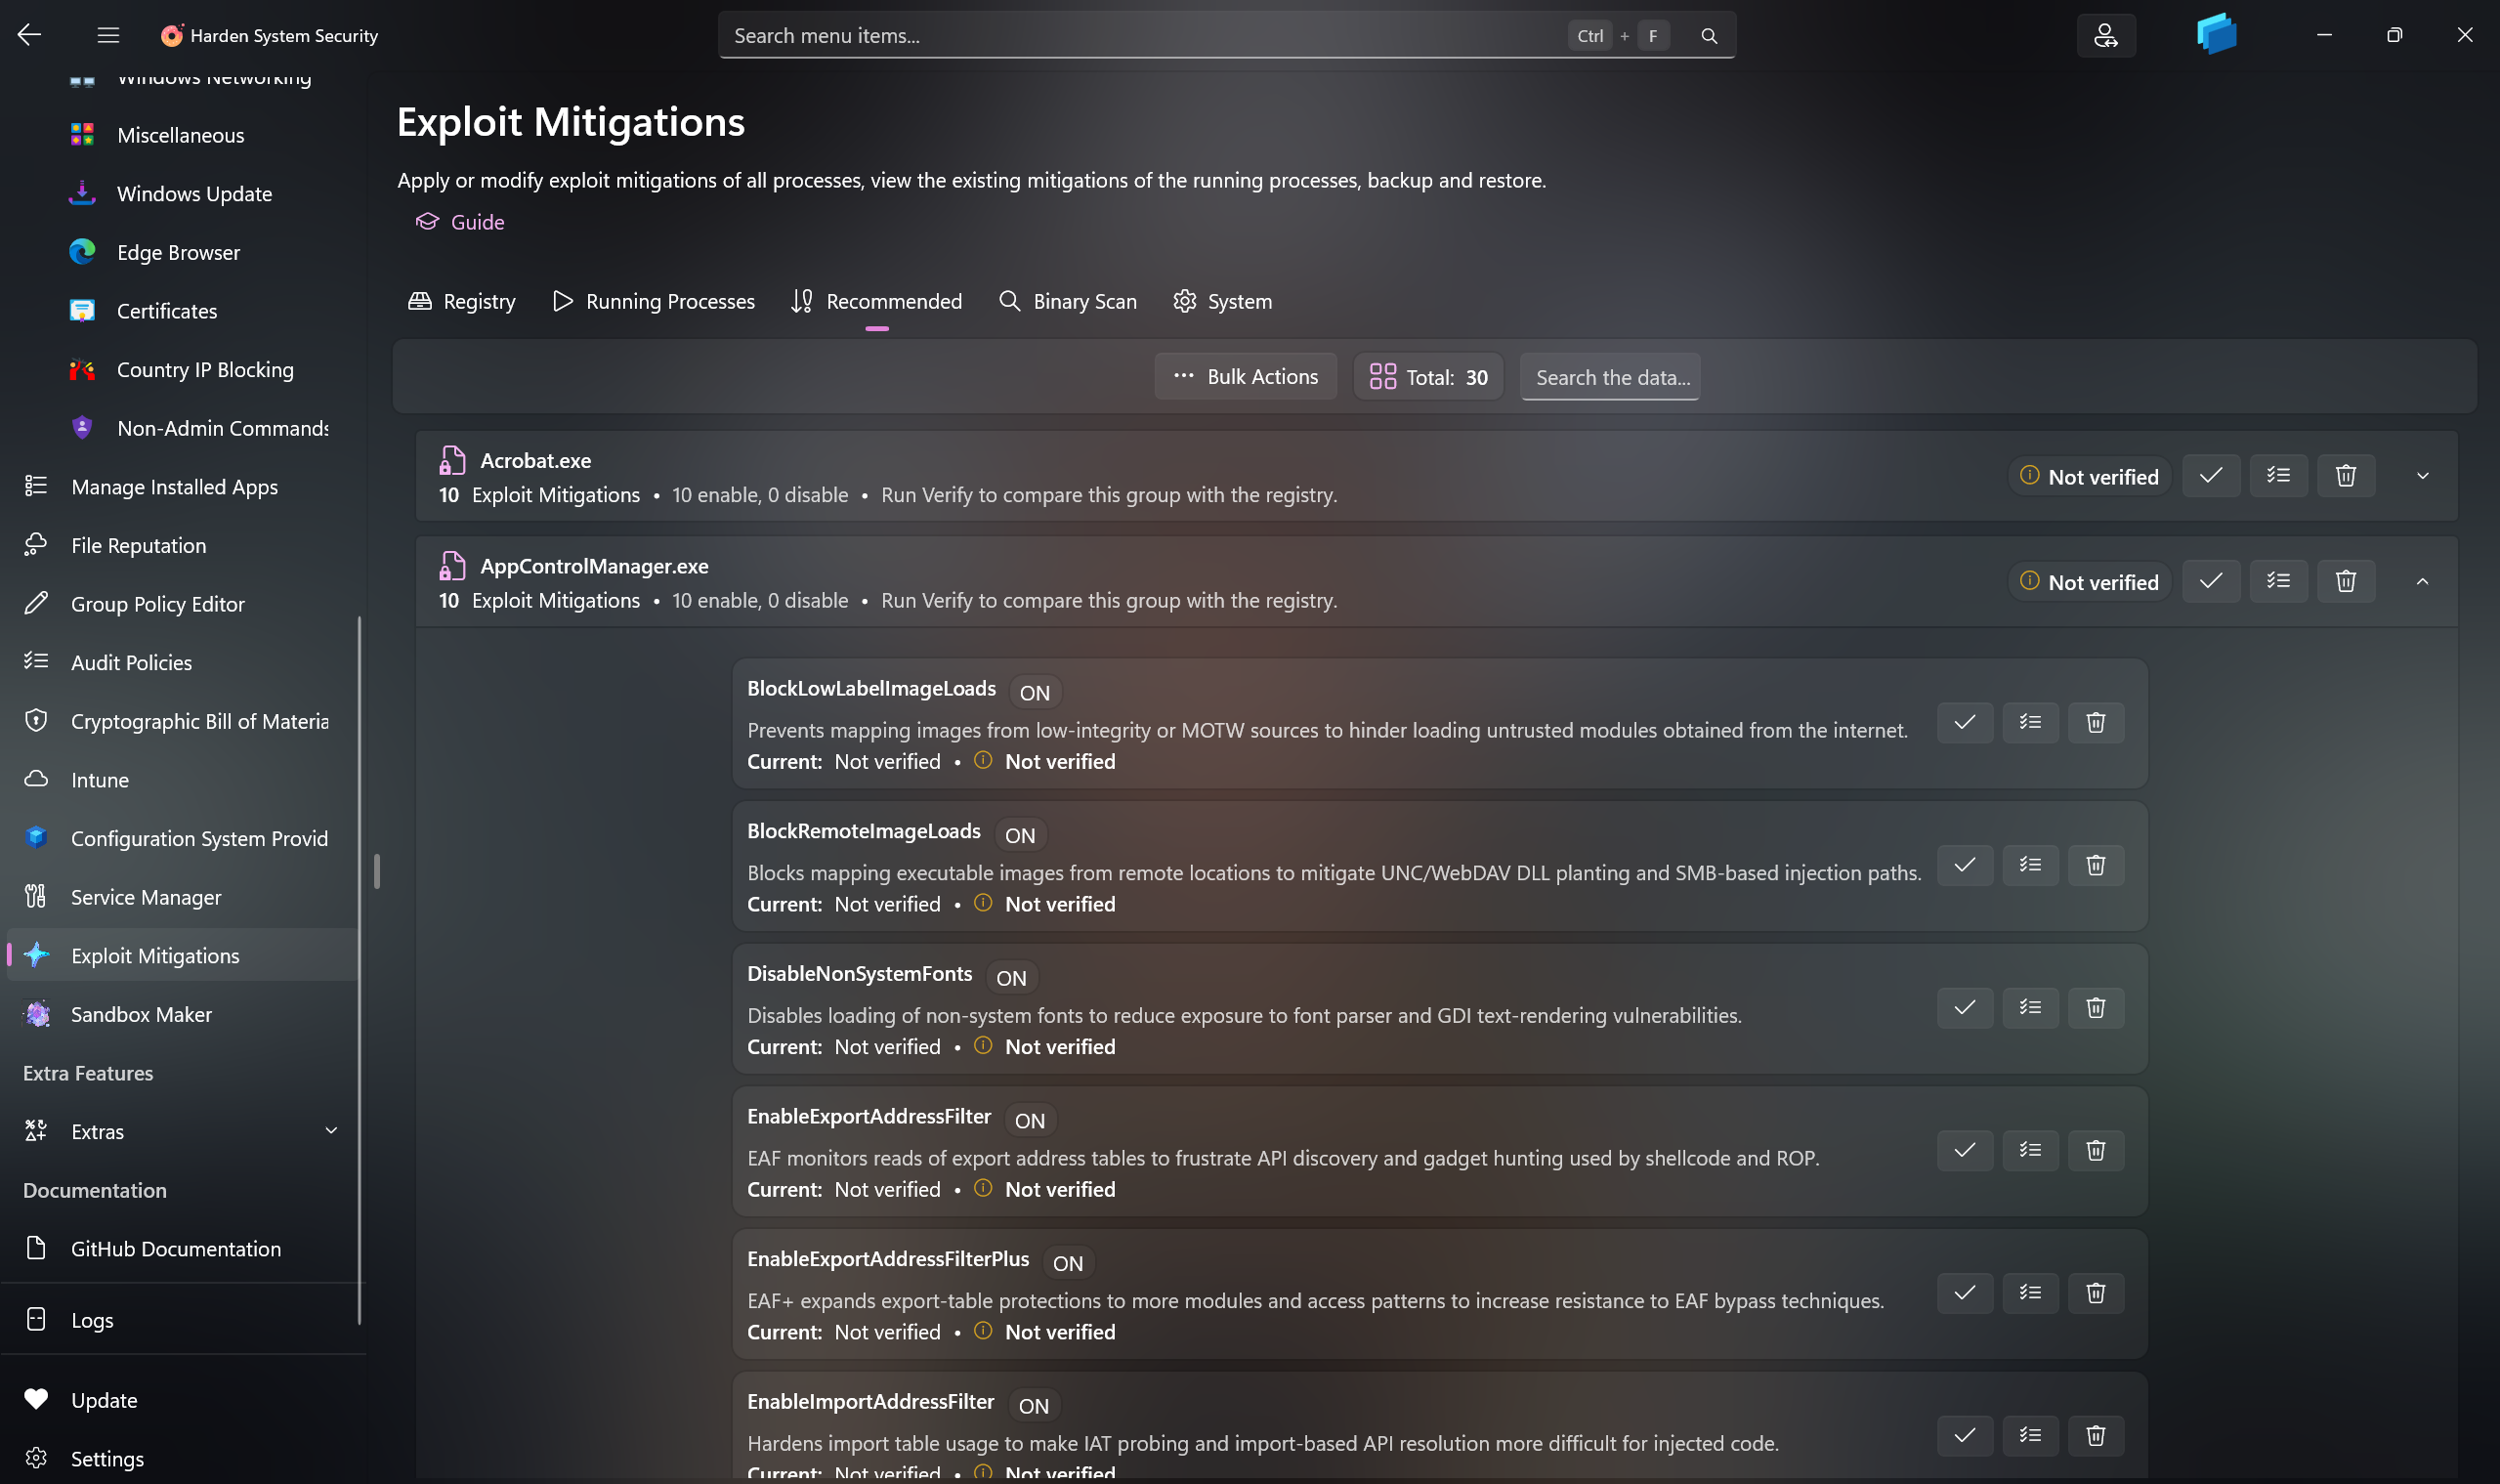Apply Acrobat.exe group with checkmark icon

(2211, 476)
